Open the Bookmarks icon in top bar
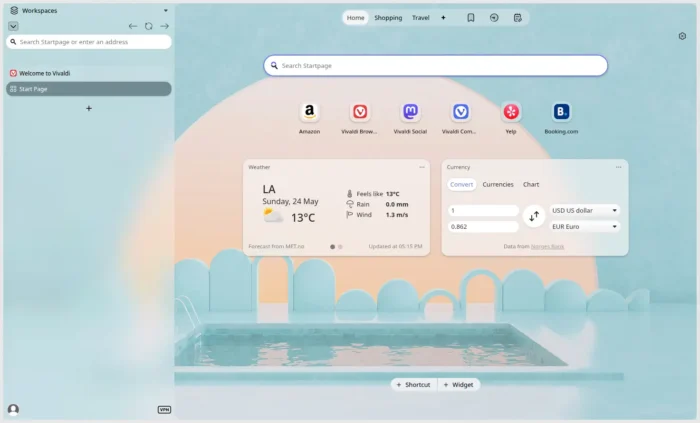This screenshot has width=700, height=423. coord(471,18)
